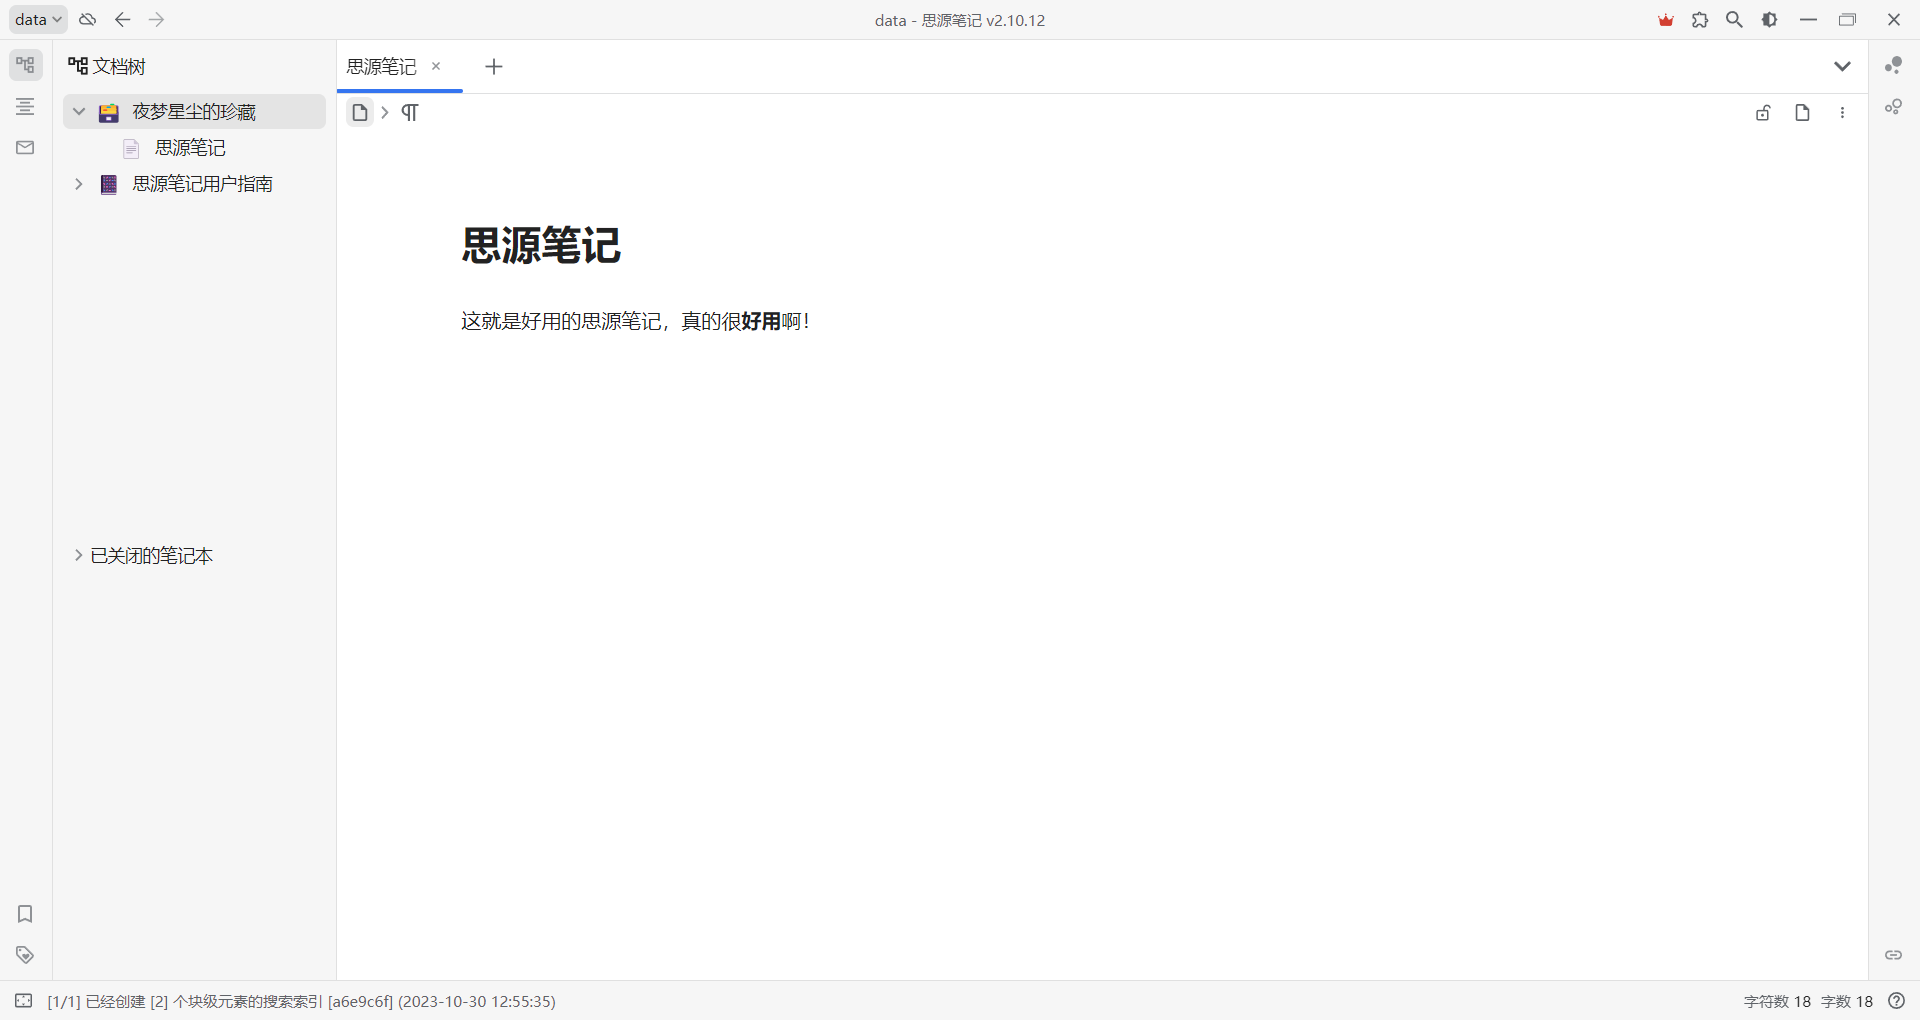Select 思源笔记 document in the tree

click(x=190, y=148)
